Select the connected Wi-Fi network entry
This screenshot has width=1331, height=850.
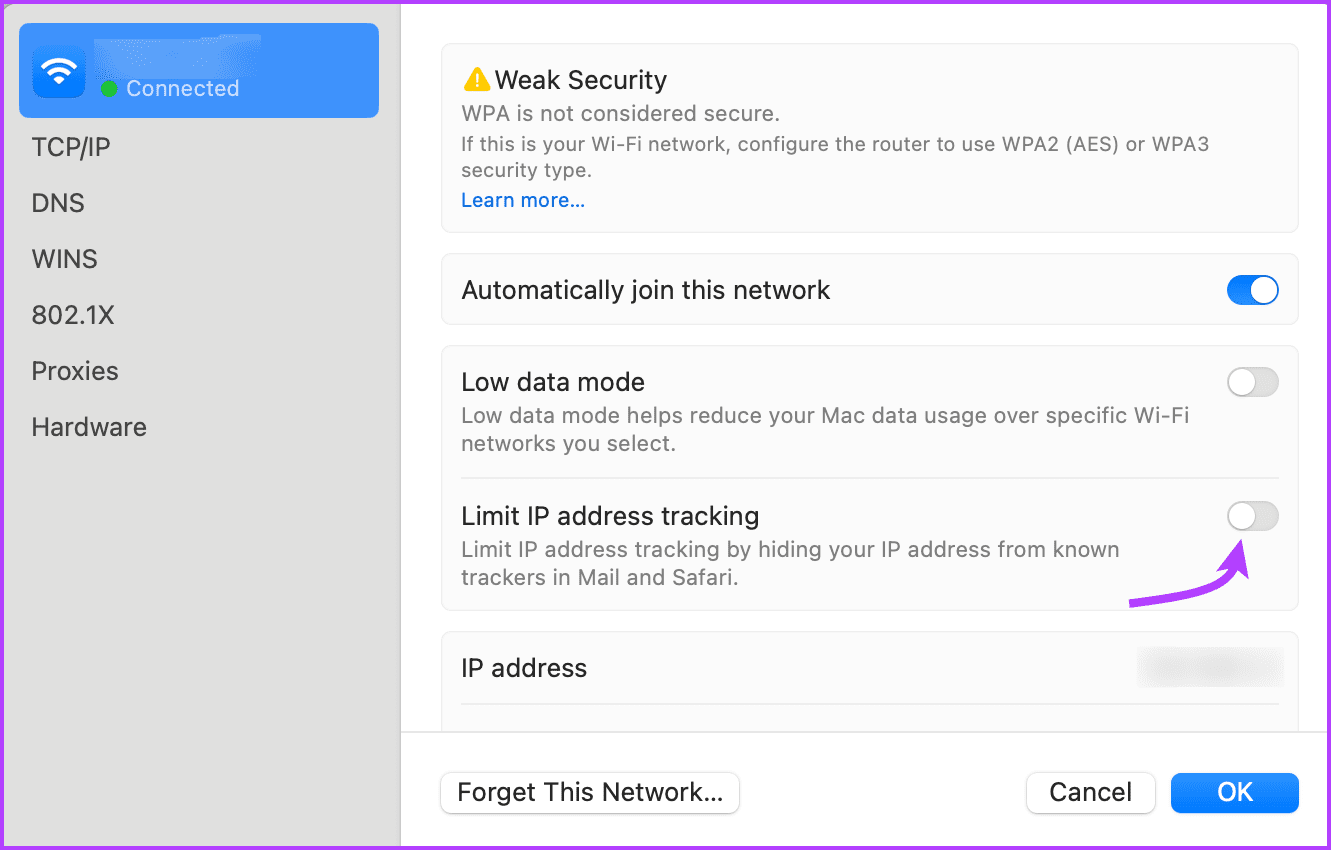click(199, 70)
